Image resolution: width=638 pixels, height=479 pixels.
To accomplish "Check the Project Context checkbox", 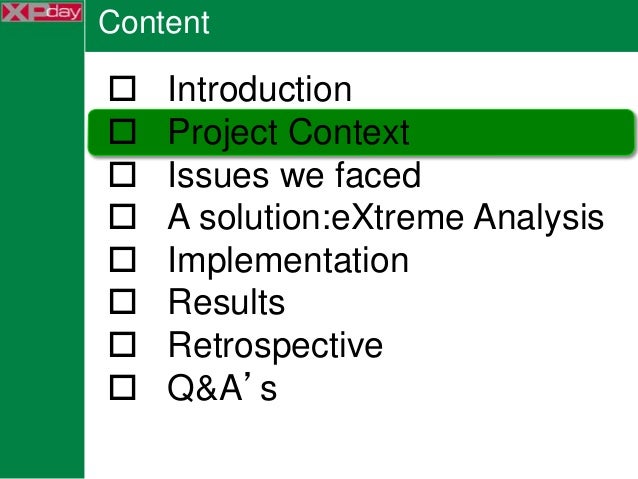I will point(122,131).
